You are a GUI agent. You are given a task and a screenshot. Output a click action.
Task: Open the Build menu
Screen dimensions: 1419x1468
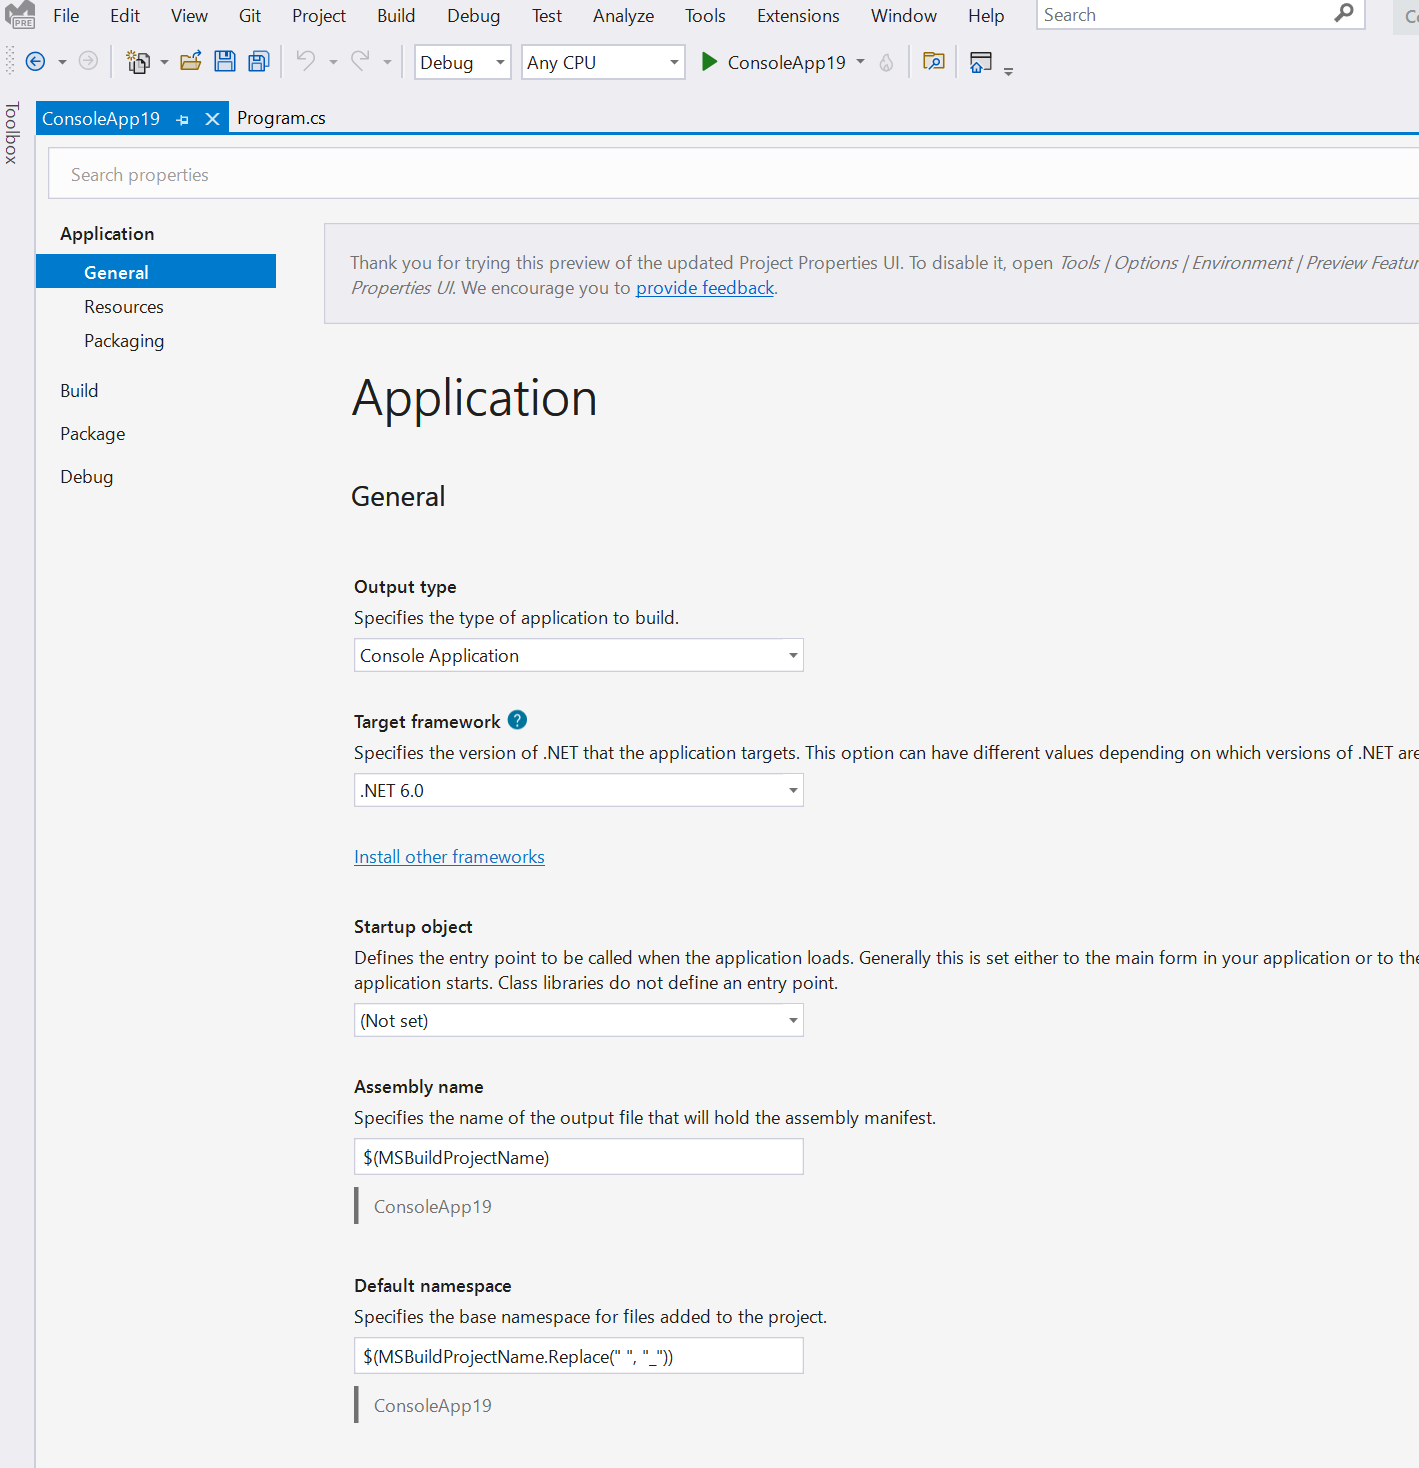(396, 16)
